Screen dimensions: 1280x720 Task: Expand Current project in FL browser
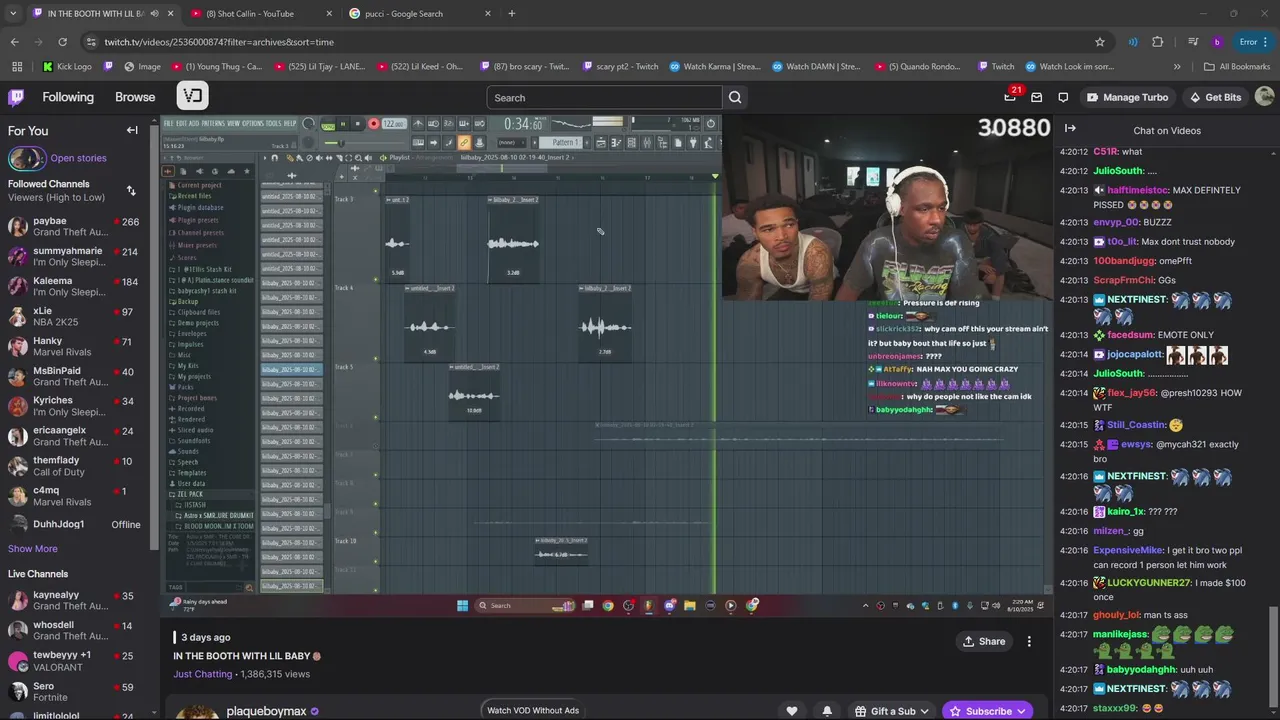pyautogui.click(x=199, y=185)
